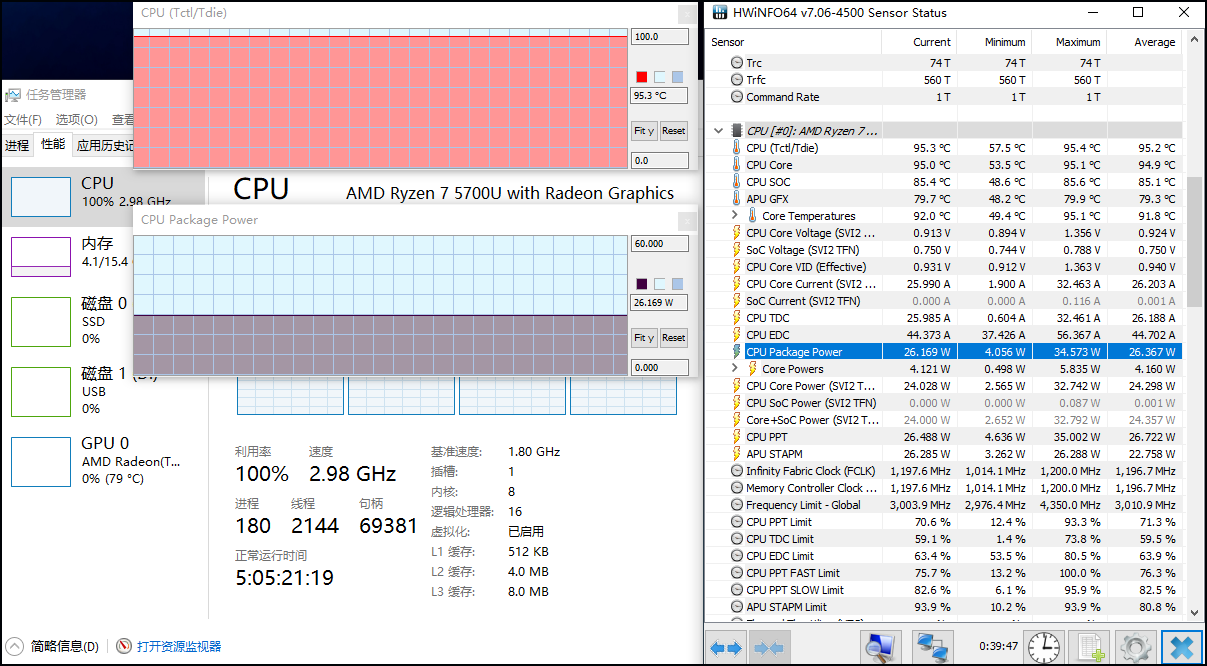Click the red color swatch in Tctl/Tdie graph
1207x666 pixels.
coord(642,77)
